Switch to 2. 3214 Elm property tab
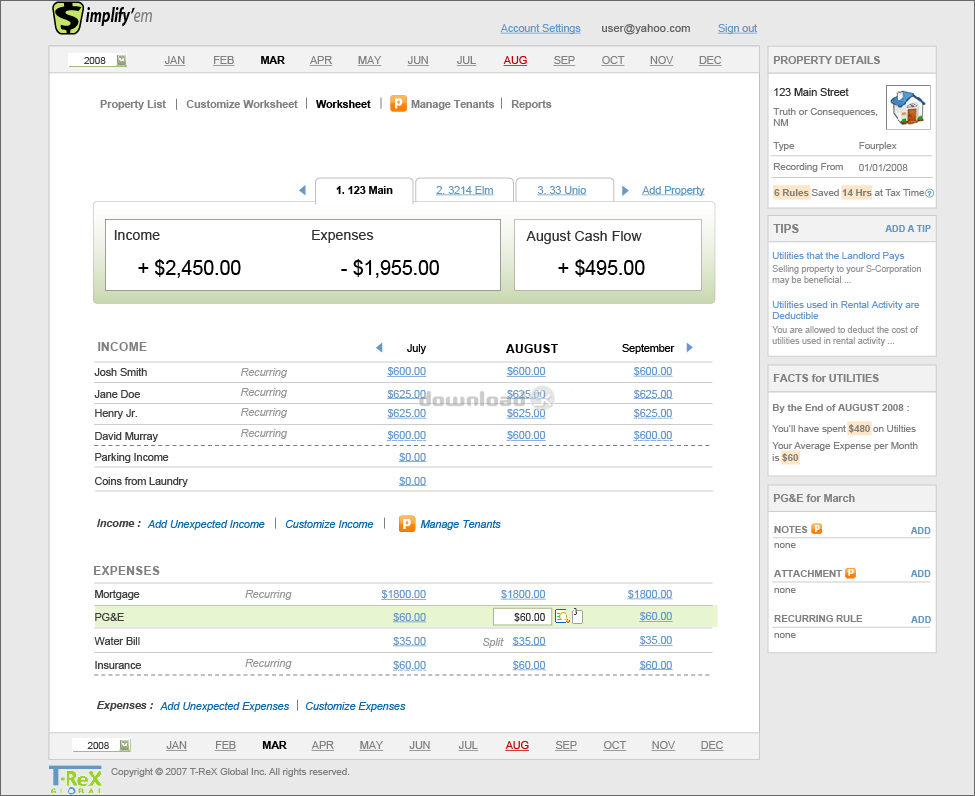This screenshot has height=796, width=975. click(464, 190)
